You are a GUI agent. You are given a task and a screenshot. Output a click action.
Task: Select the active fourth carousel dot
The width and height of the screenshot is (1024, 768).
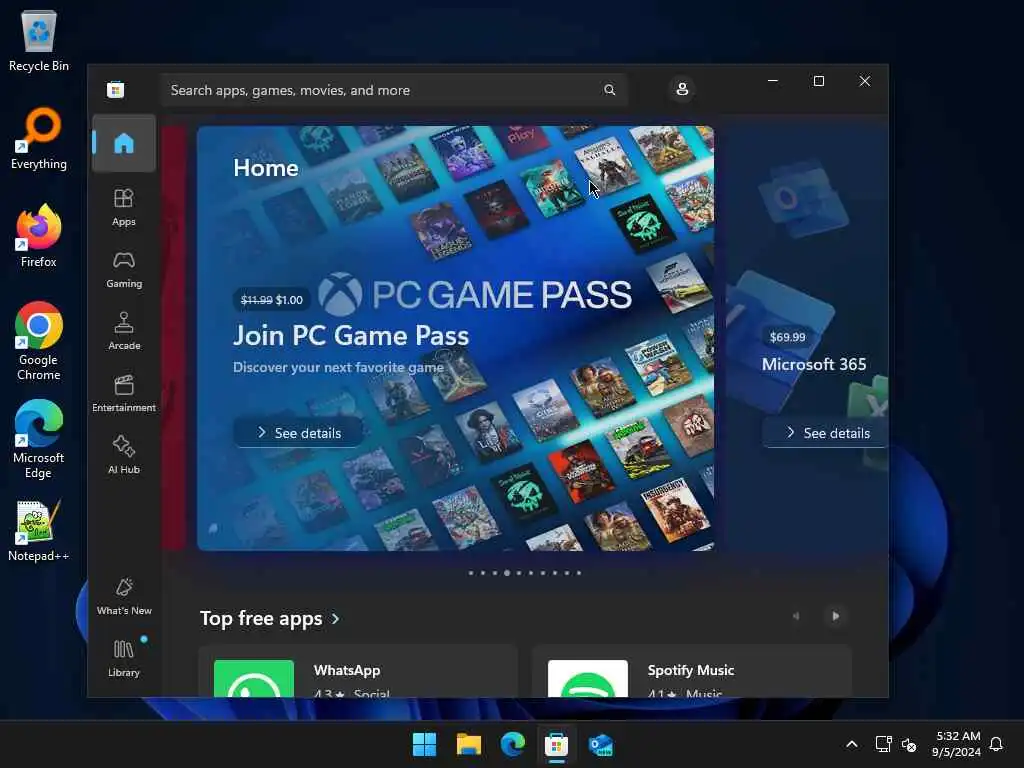click(507, 573)
